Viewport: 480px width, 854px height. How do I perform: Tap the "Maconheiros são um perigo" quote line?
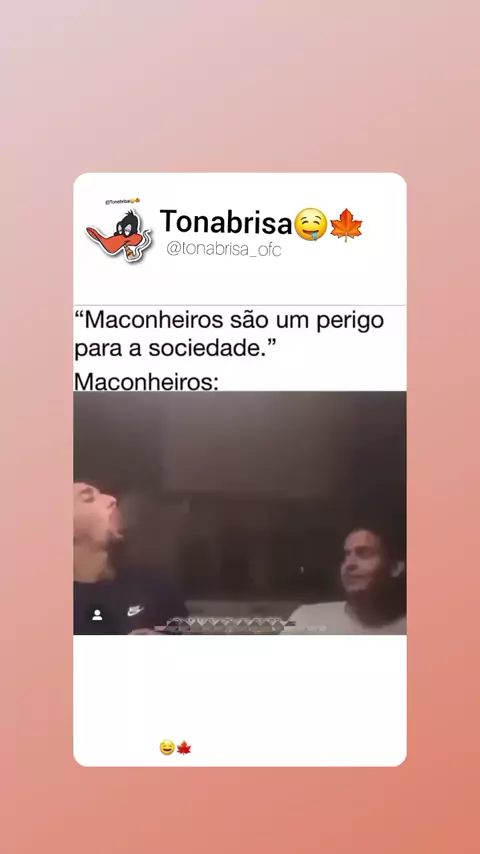click(x=229, y=320)
